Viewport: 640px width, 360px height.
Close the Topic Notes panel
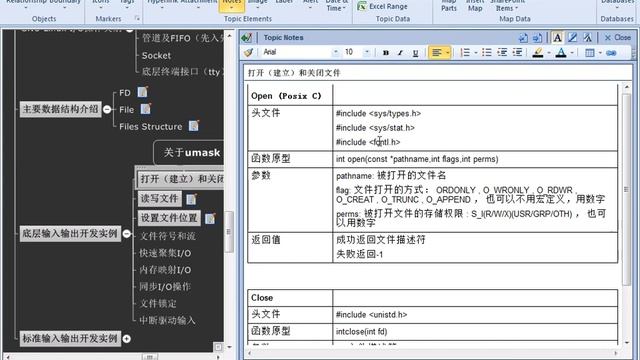coord(618,38)
